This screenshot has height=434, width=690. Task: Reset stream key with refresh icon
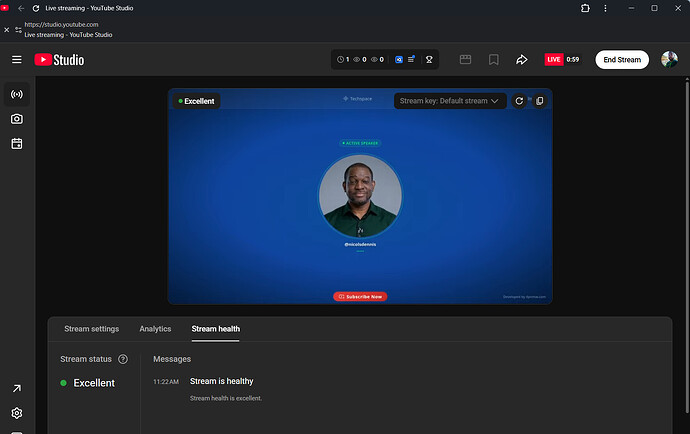(x=519, y=101)
